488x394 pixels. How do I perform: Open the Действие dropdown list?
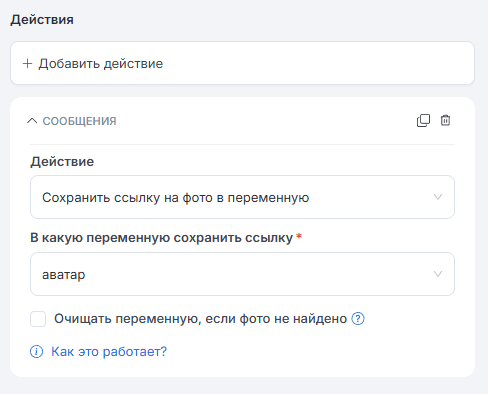tap(242, 197)
